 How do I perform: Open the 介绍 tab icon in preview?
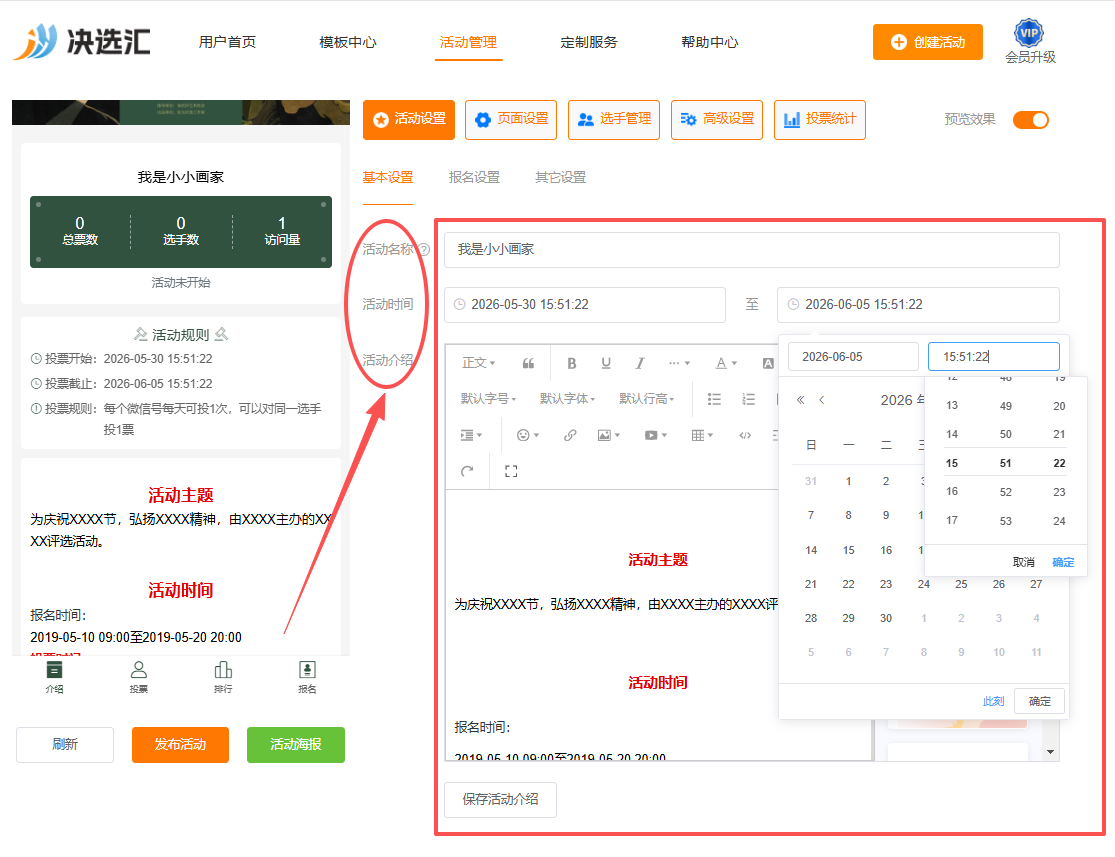coord(54,676)
